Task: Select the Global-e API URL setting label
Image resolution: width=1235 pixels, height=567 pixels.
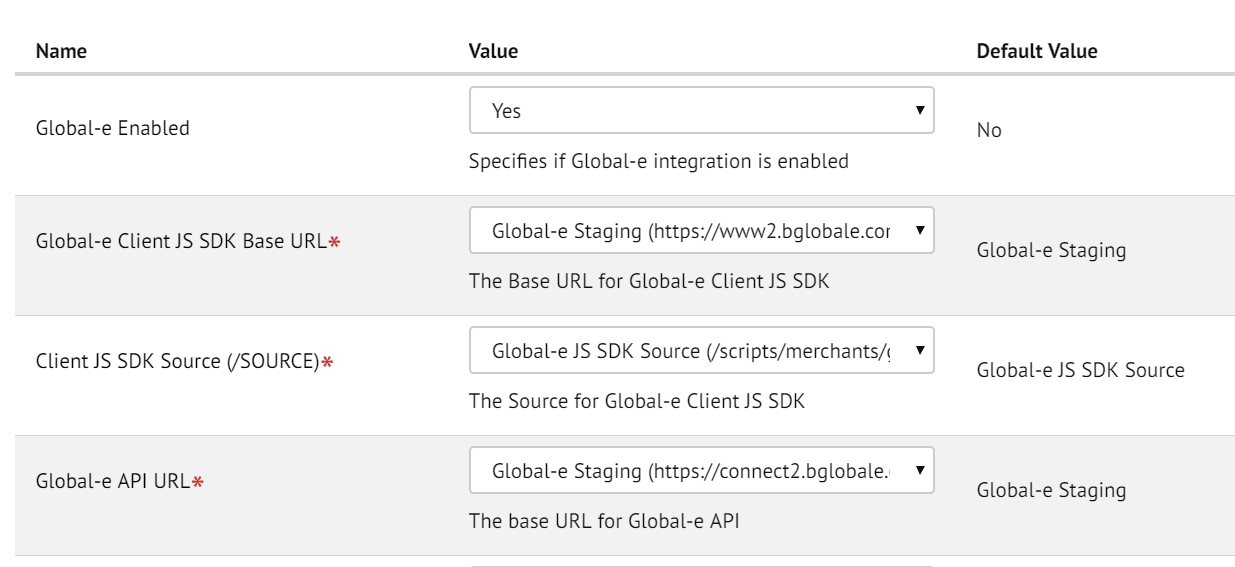Action: coord(113,482)
